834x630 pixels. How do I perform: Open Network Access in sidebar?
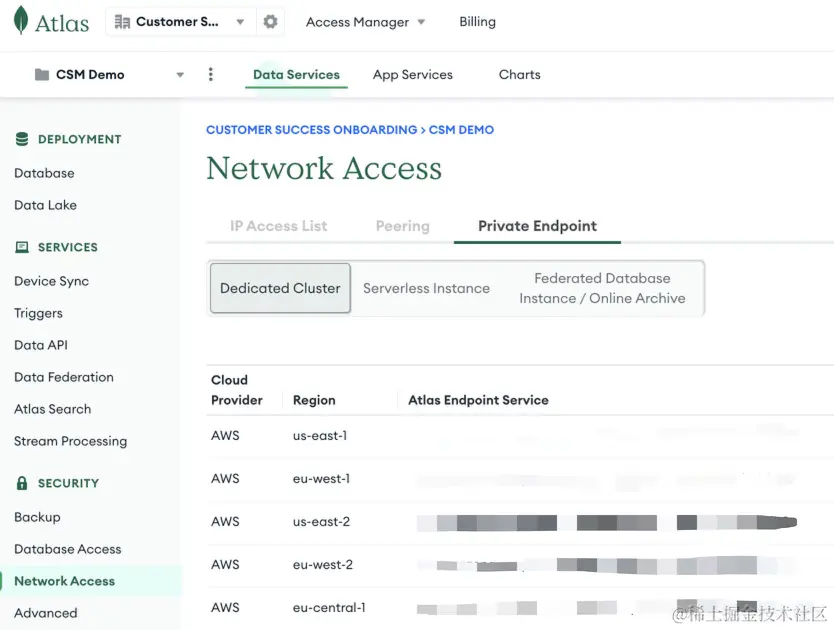point(64,581)
